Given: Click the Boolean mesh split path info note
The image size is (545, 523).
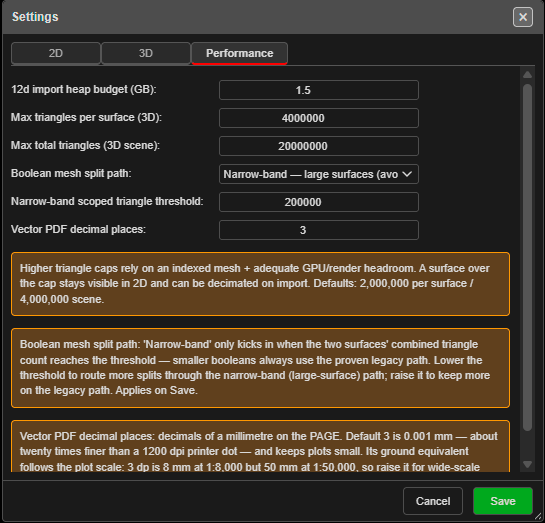Looking at the screenshot, I should (260, 368).
